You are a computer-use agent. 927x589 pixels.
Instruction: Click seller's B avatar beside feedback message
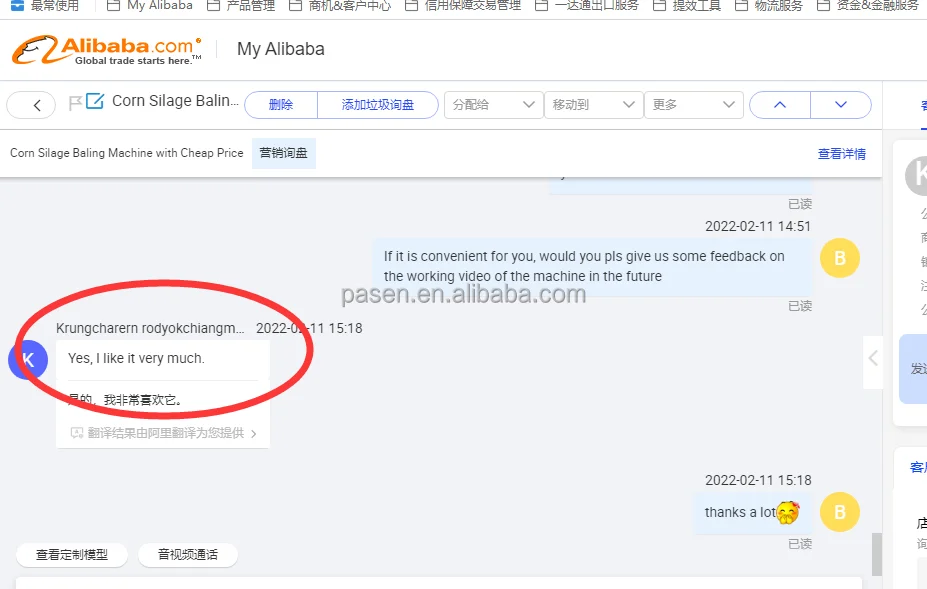[x=840, y=258]
